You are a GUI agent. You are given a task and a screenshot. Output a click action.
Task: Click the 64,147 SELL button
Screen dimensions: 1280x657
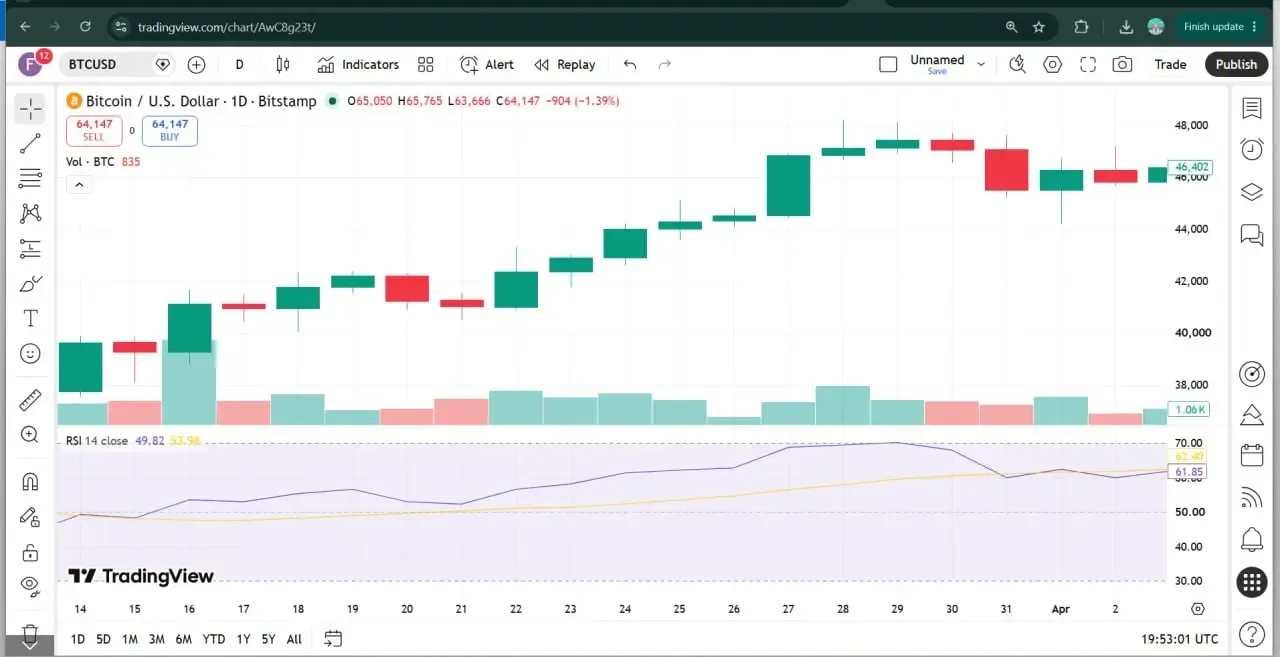93,130
